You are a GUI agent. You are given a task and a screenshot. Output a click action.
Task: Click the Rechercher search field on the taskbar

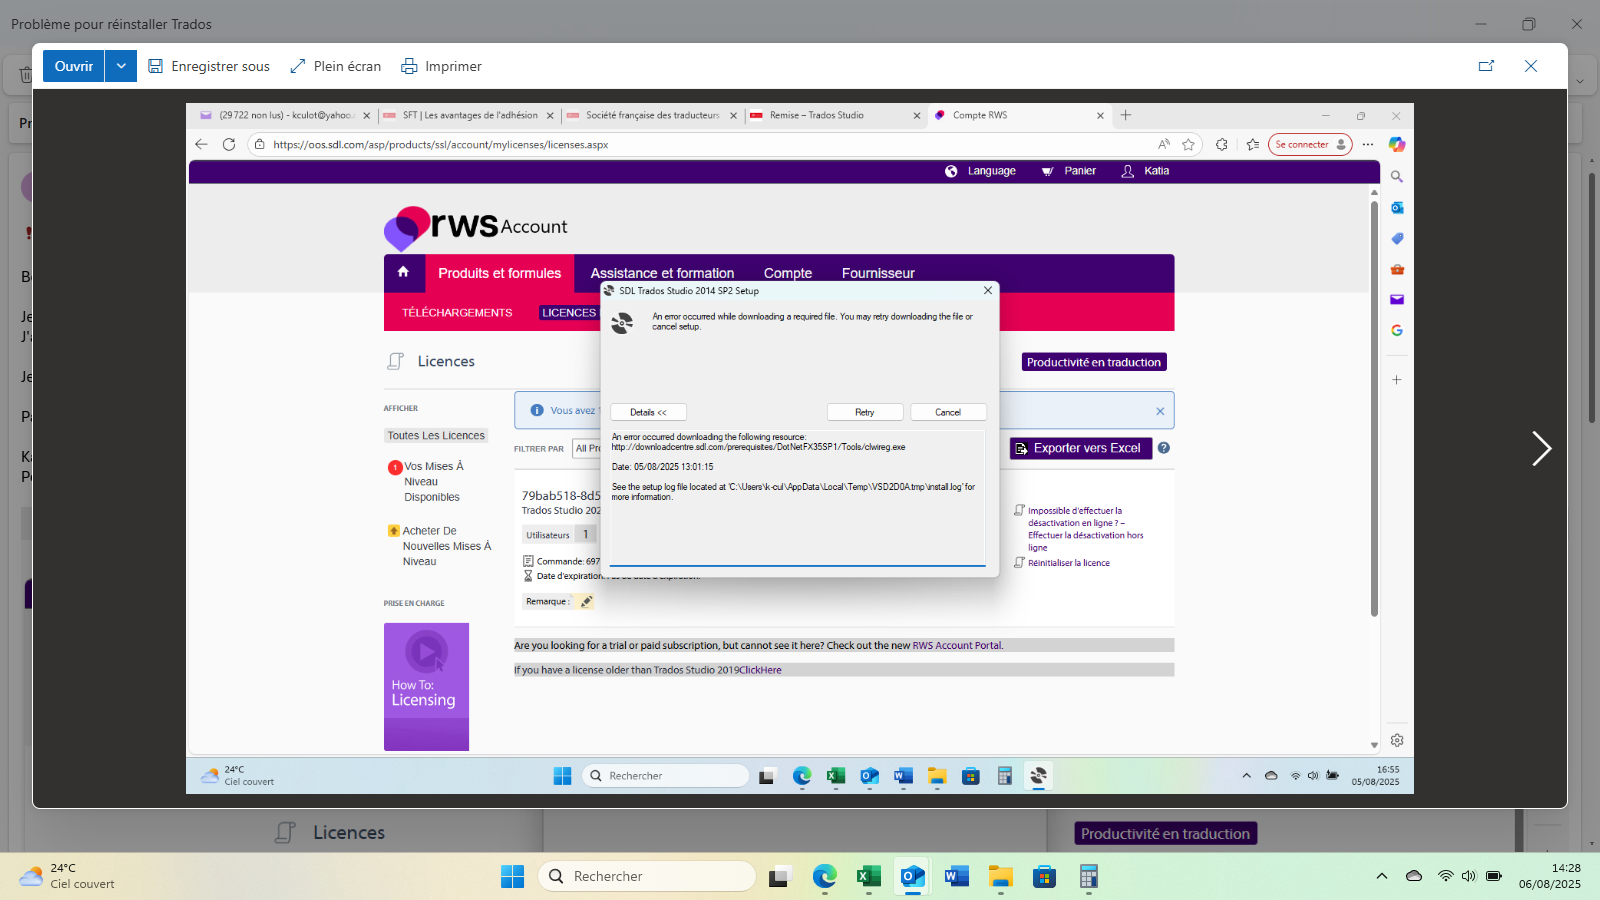[647, 875]
